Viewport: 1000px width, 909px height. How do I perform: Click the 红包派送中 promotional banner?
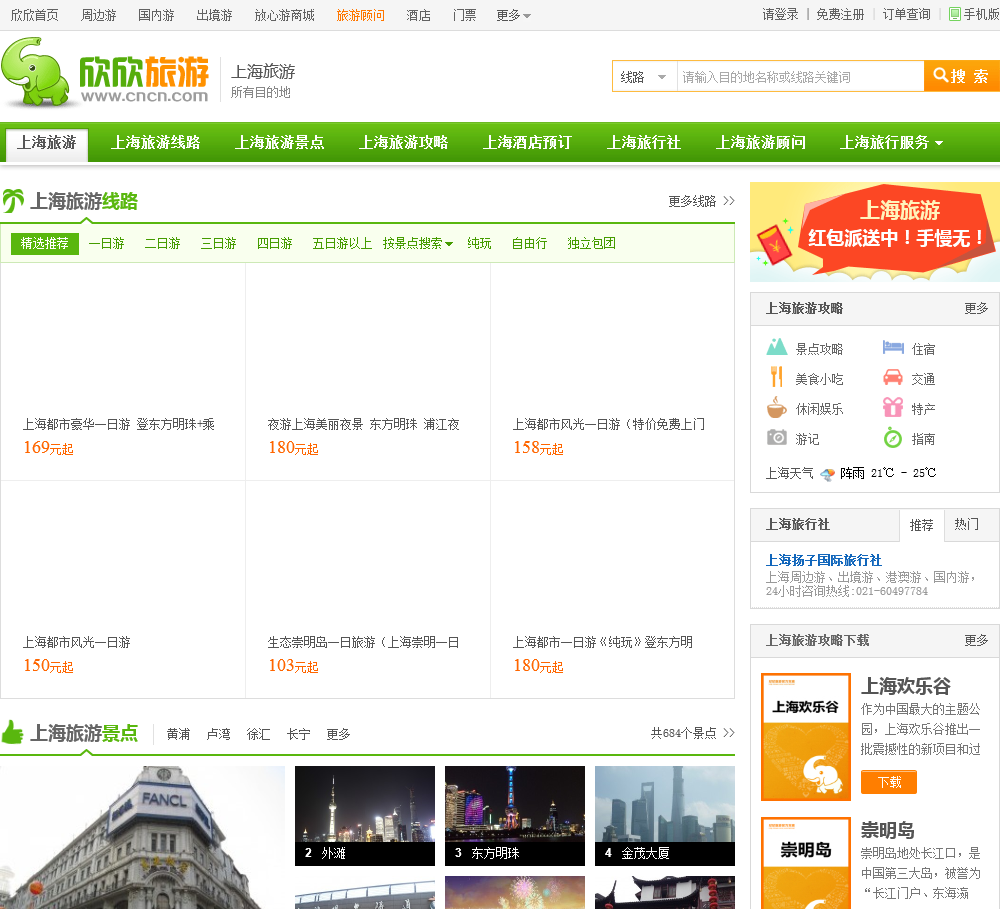[x=875, y=232]
